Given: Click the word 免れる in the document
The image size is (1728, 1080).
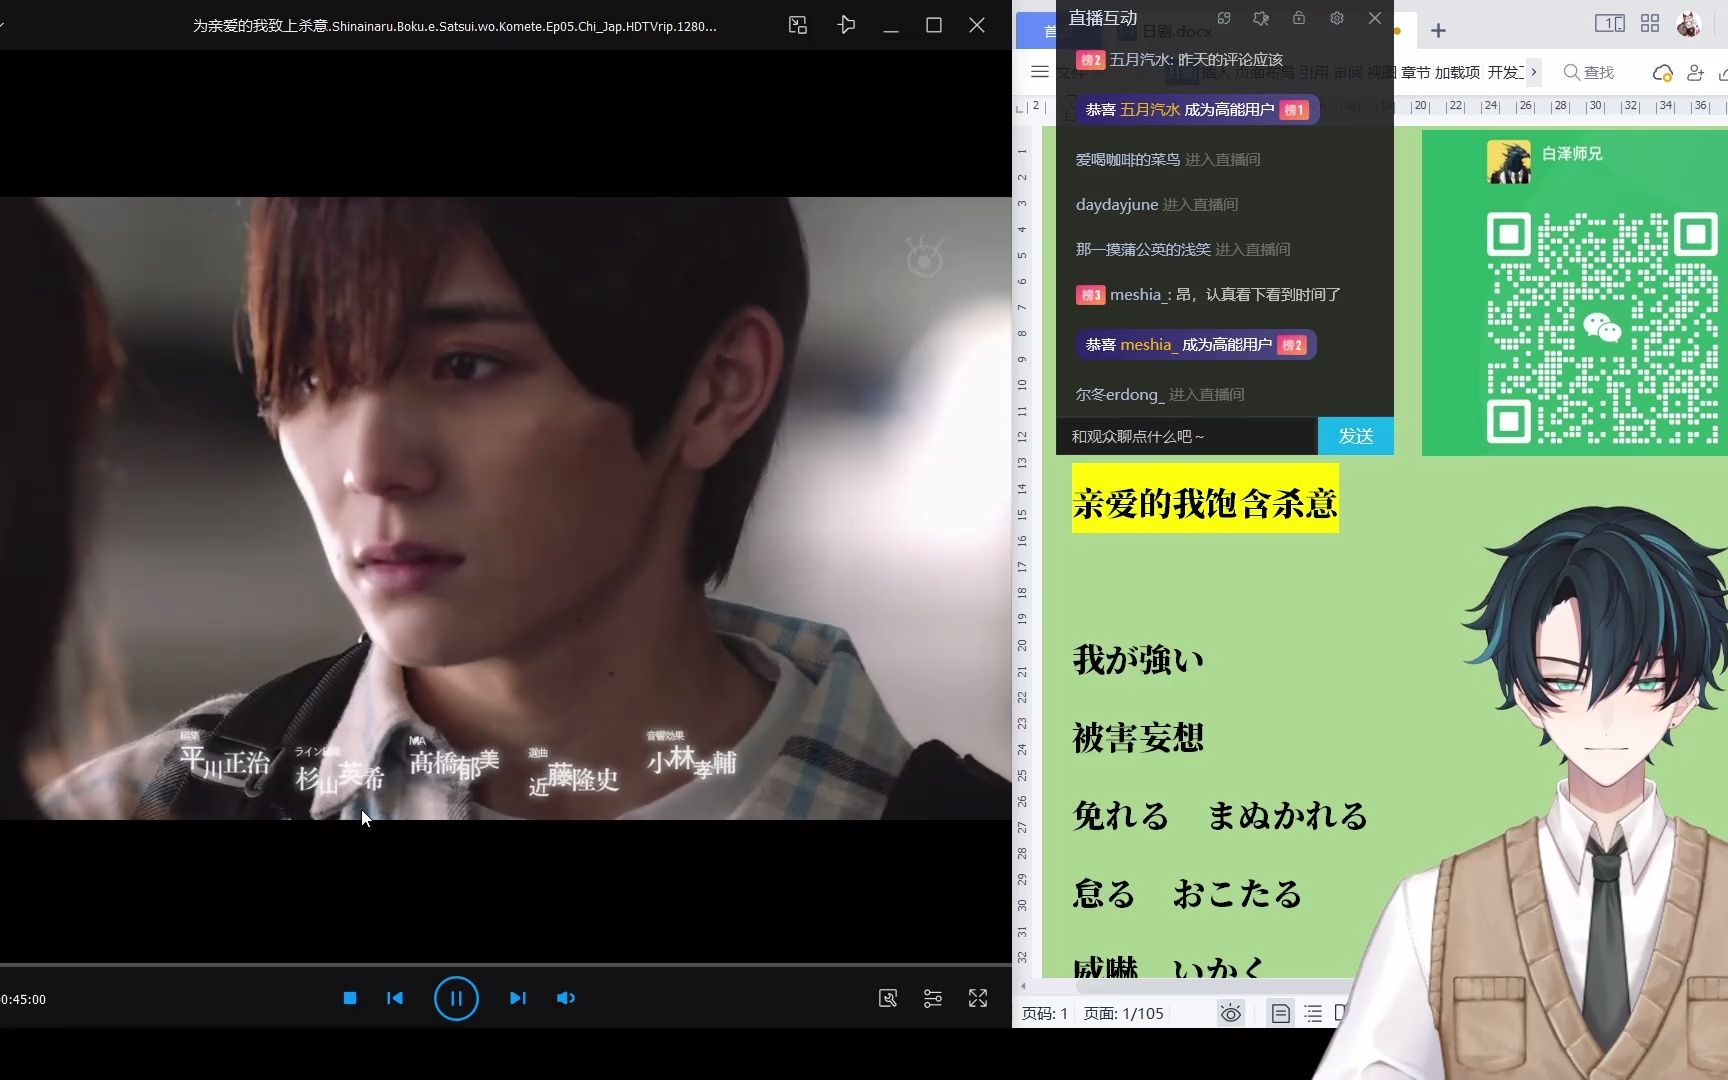Looking at the screenshot, I should pyautogui.click(x=1120, y=816).
